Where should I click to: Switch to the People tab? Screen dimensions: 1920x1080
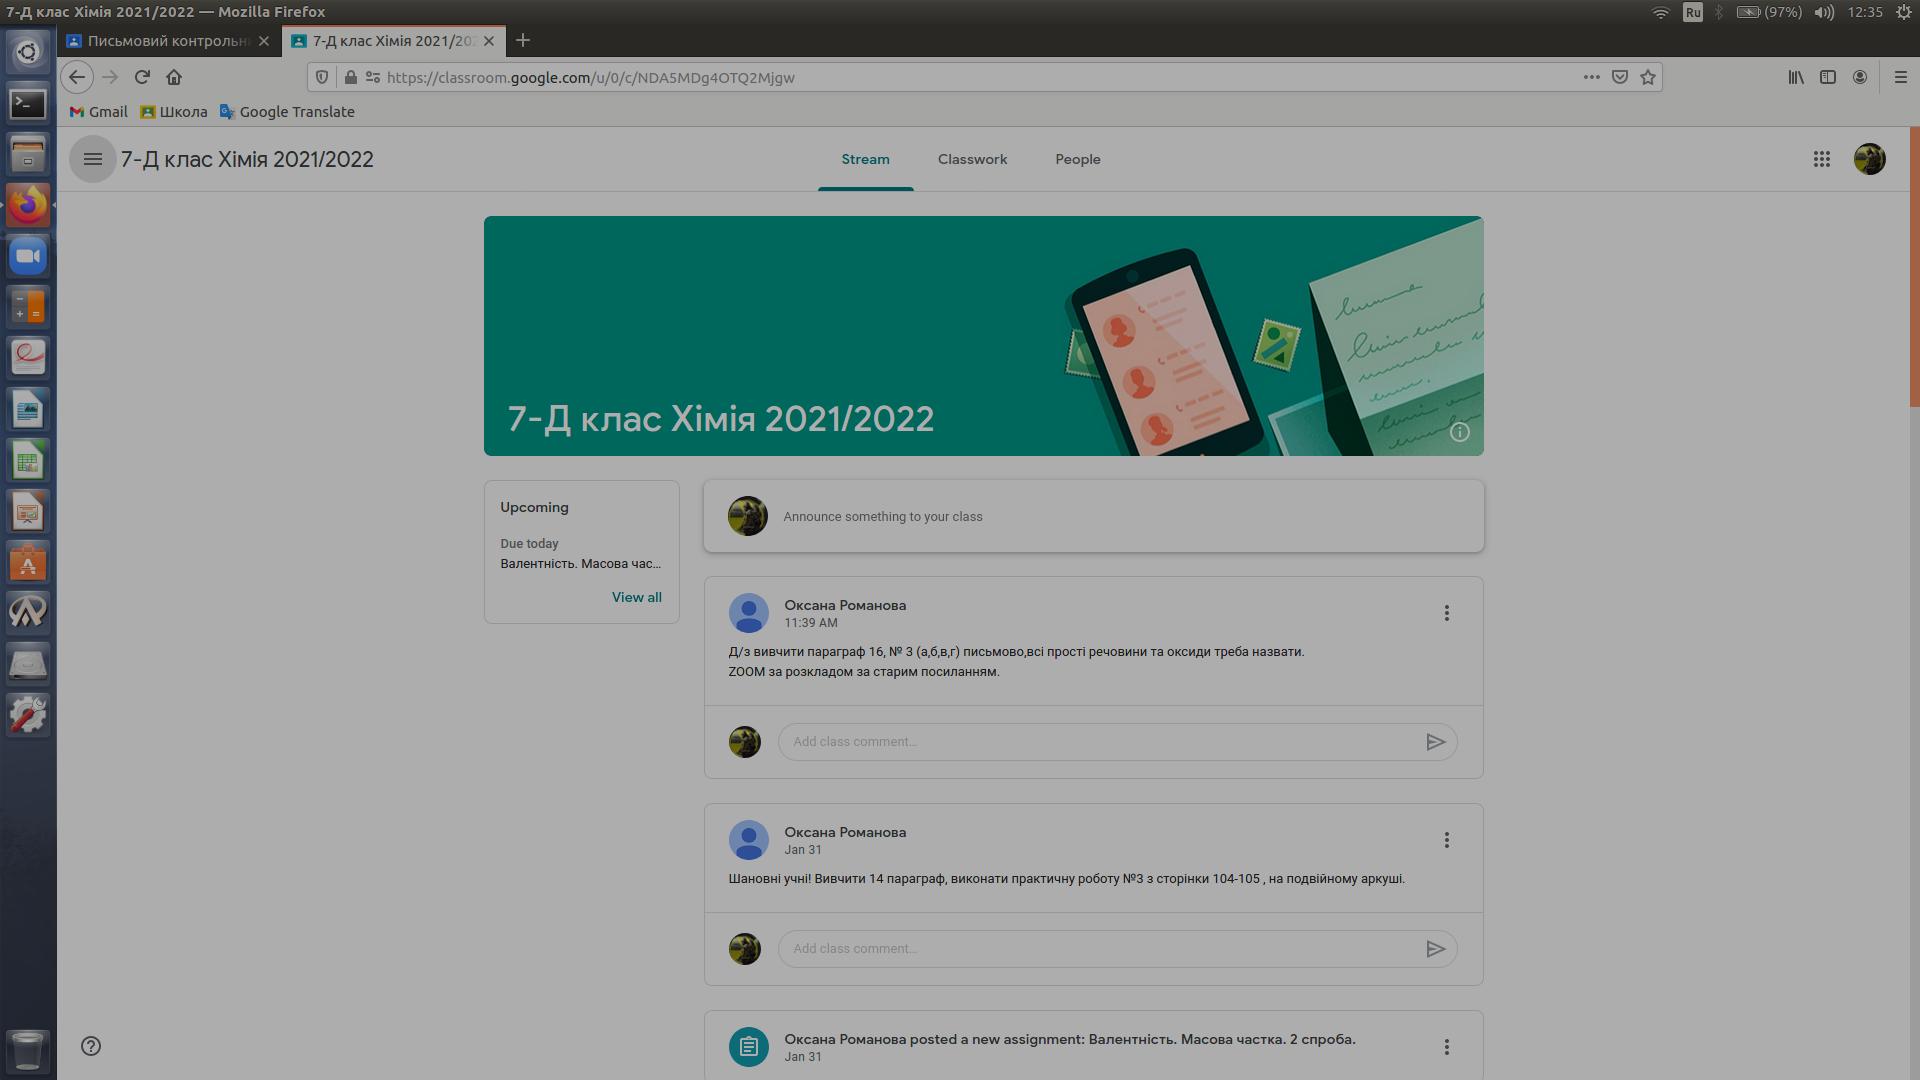[1077, 159]
